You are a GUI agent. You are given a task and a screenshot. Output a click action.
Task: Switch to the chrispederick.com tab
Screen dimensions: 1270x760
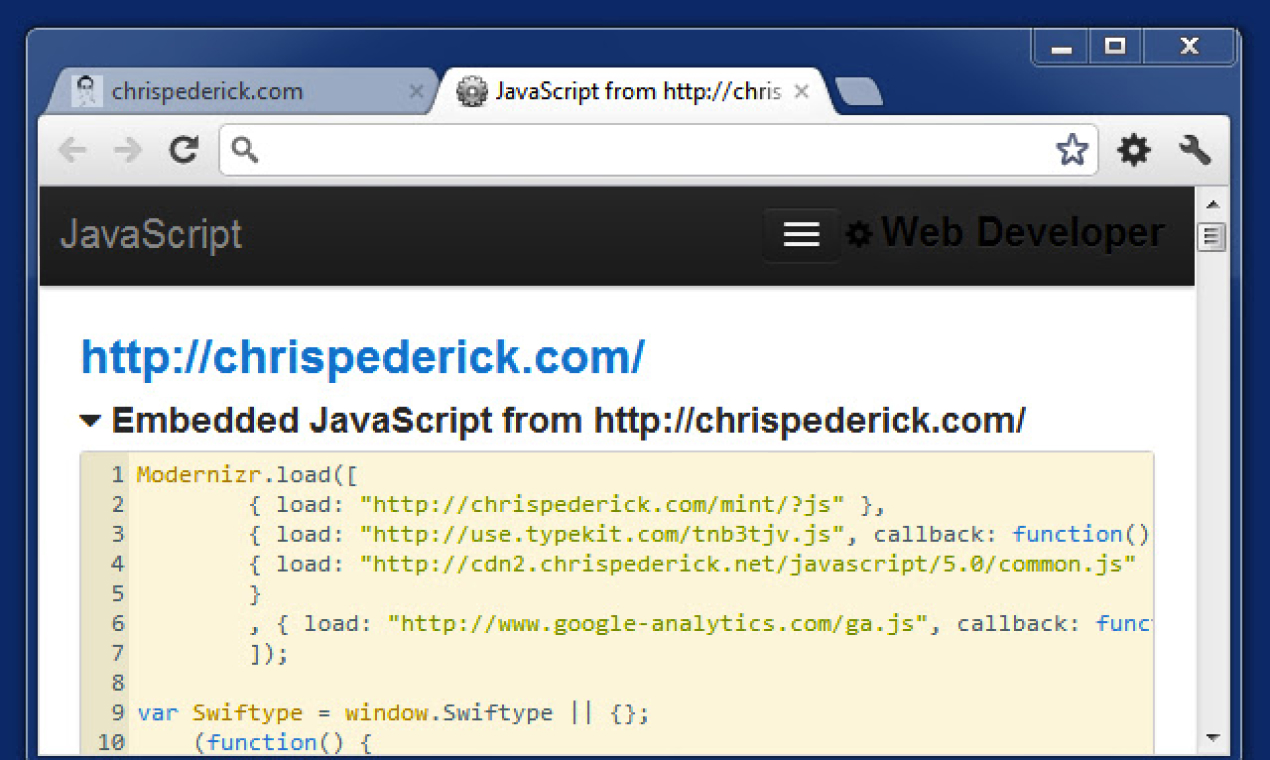click(243, 91)
